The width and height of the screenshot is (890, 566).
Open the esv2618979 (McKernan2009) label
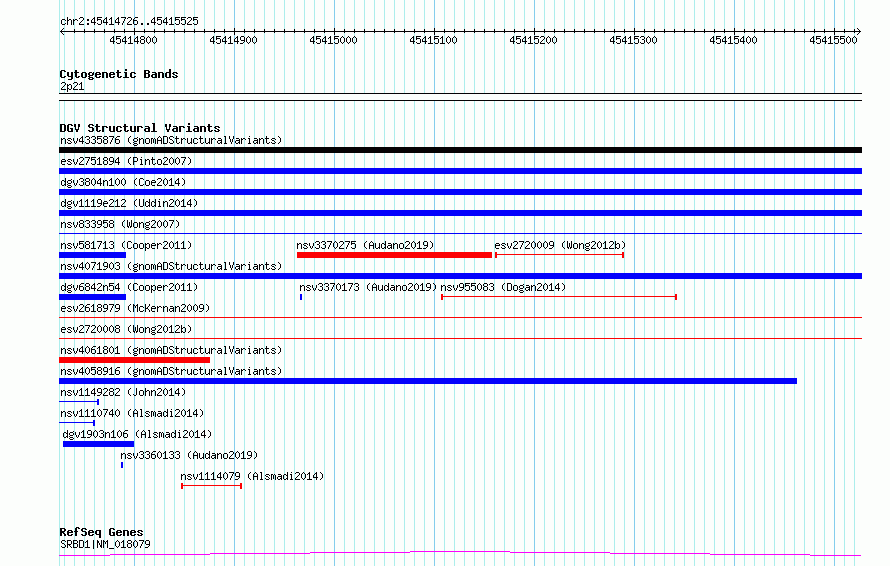point(135,308)
